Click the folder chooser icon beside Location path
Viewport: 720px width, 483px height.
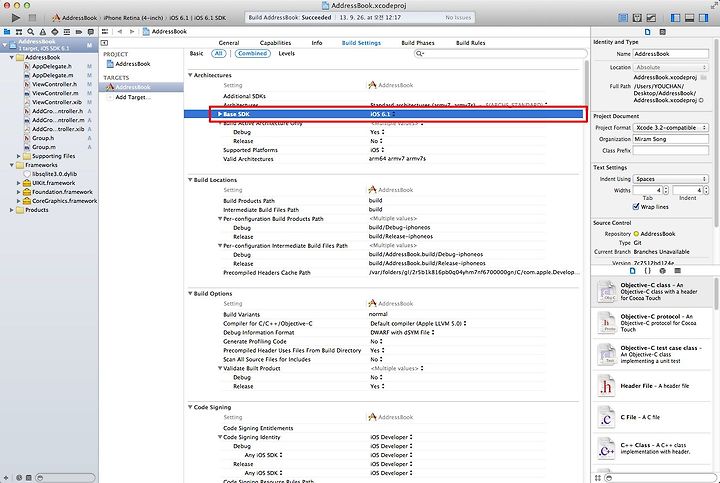click(703, 78)
